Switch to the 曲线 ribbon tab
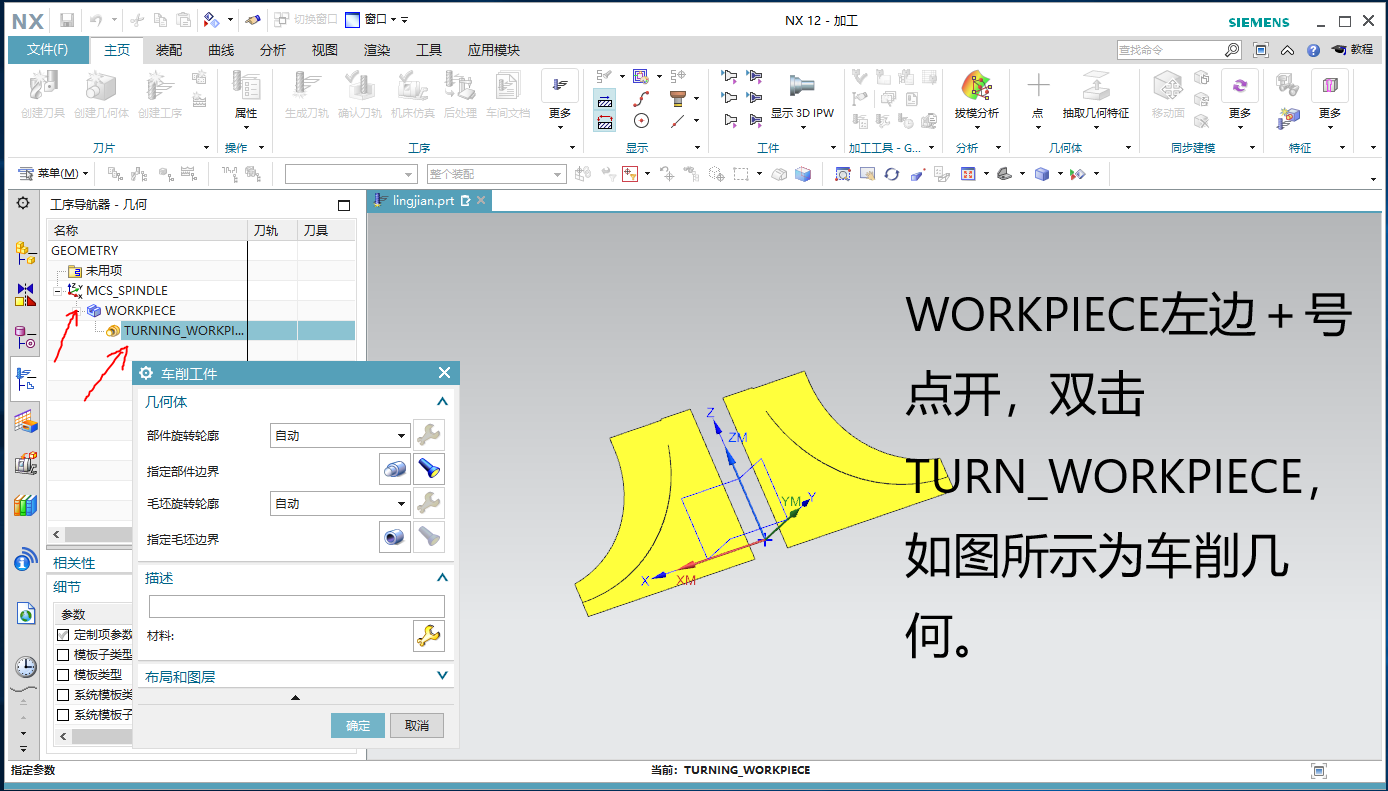Image resolution: width=1388 pixels, height=791 pixels. pos(221,50)
